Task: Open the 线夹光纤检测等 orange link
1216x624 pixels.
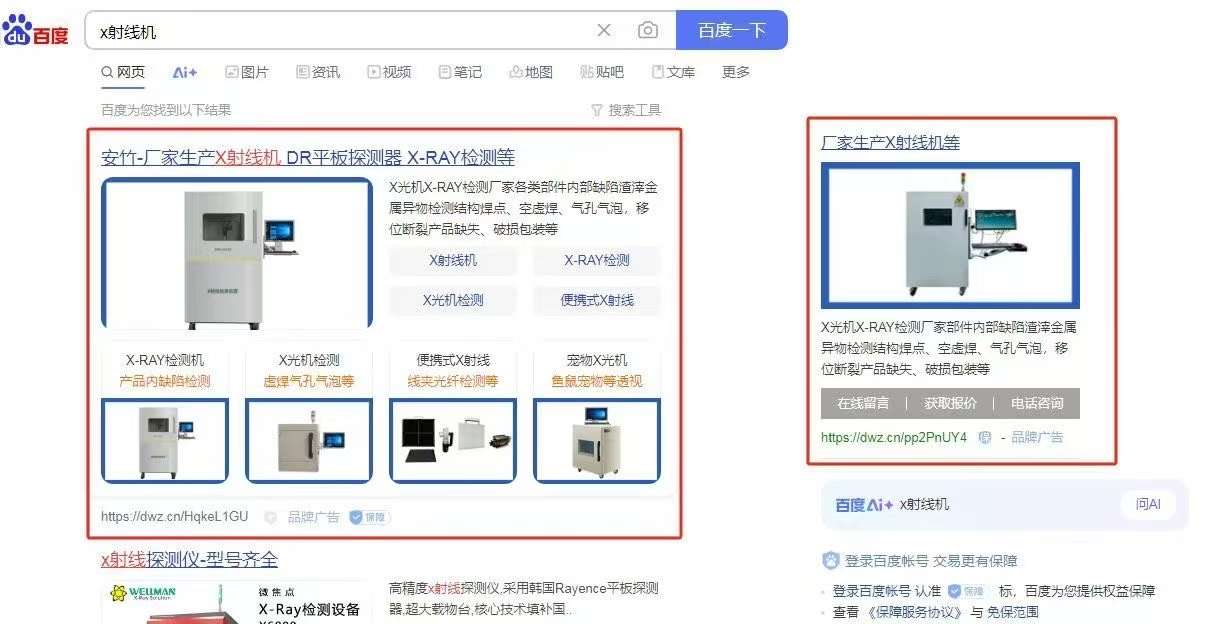Action: click(x=453, y=381)
